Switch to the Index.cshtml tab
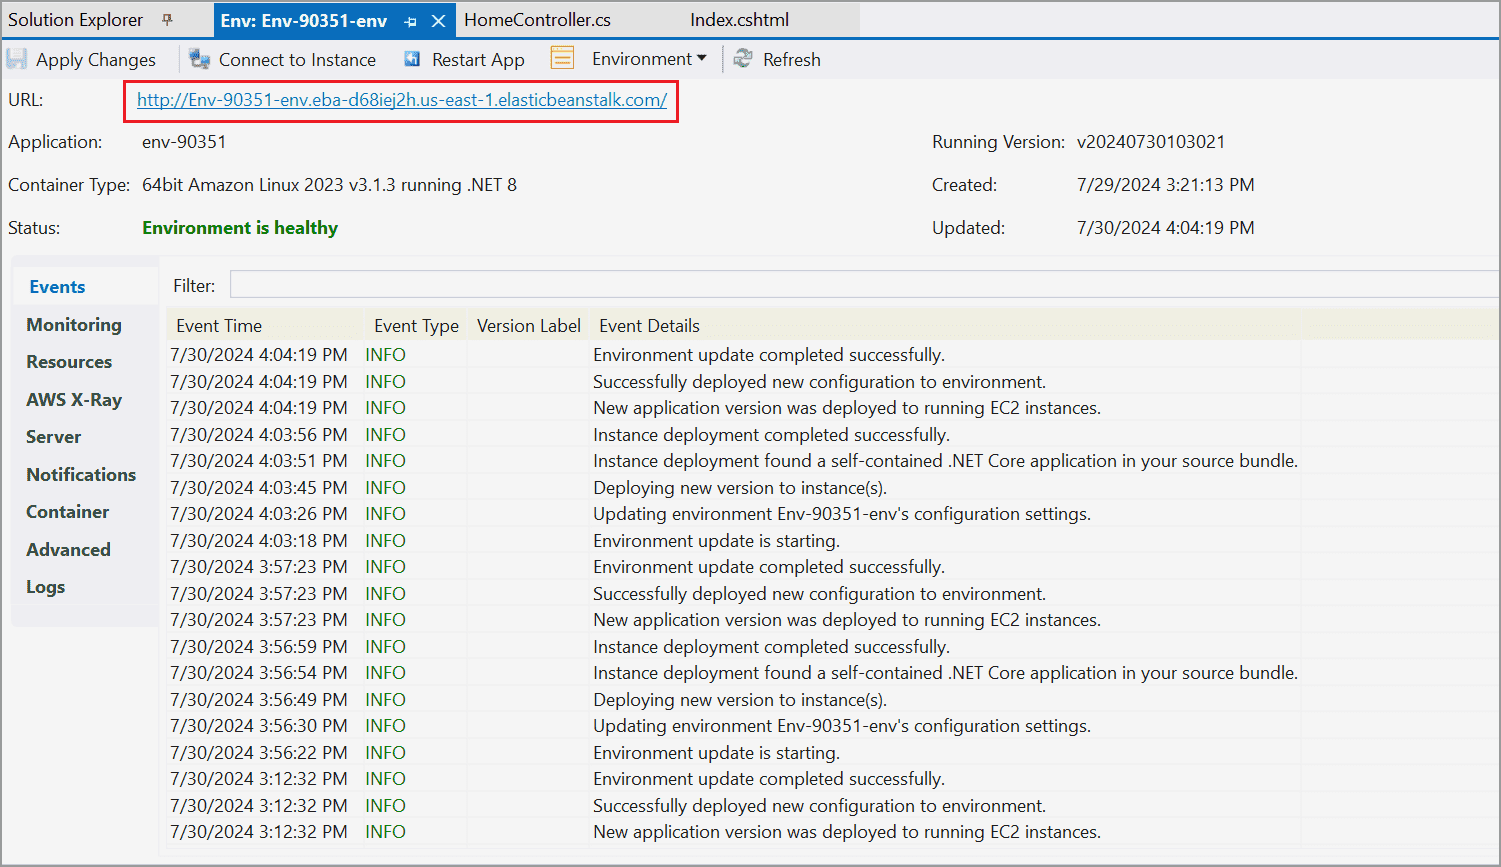The width and height of the screenshot is (1501, 867). click(738, 19)
